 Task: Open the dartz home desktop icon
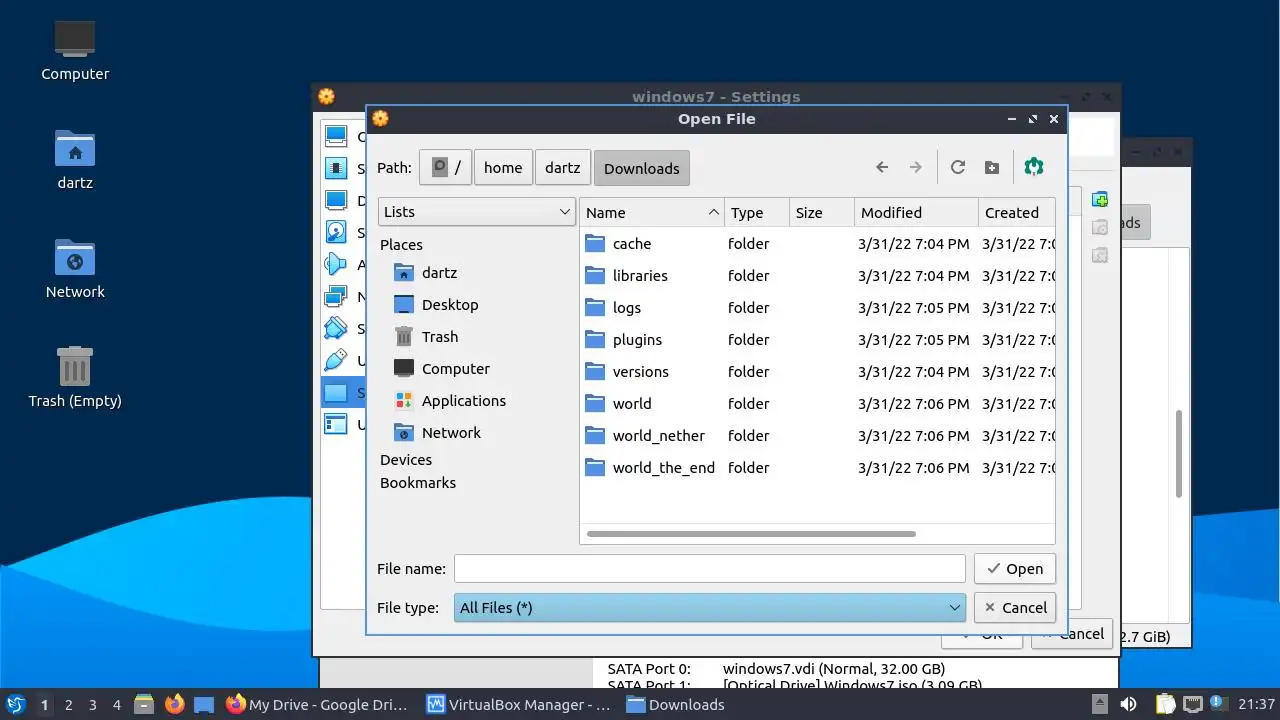pos(75,159)
